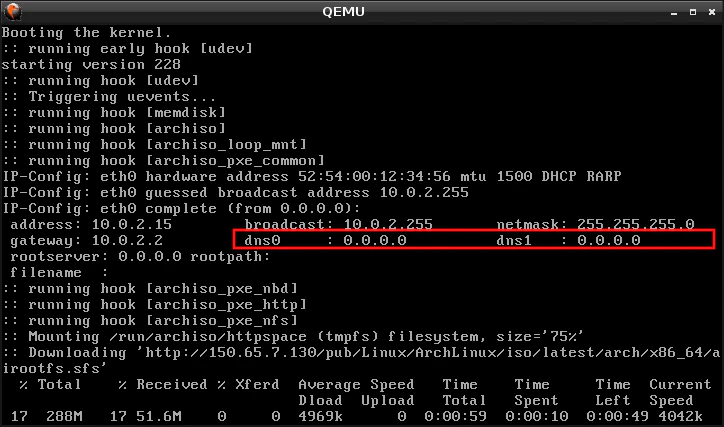This screenshot has height=427, width=724.
Task: Maximize the QEMU window
Action: pos(693,12)
